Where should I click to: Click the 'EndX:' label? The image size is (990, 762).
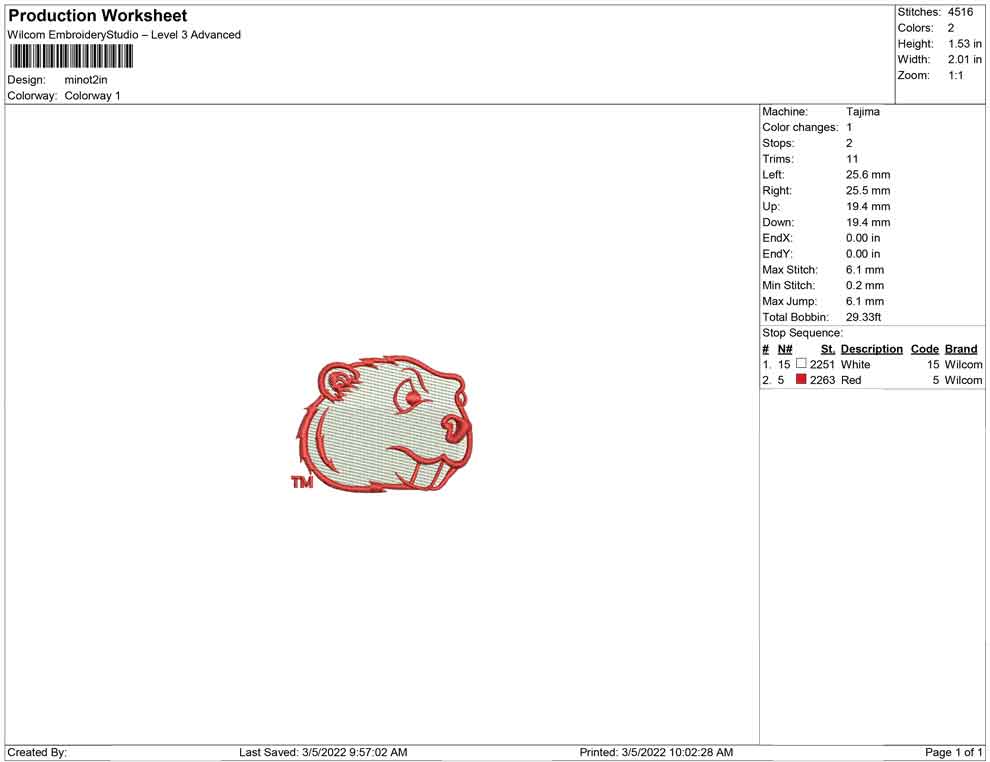pyautogui.click(x=777, y=238)
